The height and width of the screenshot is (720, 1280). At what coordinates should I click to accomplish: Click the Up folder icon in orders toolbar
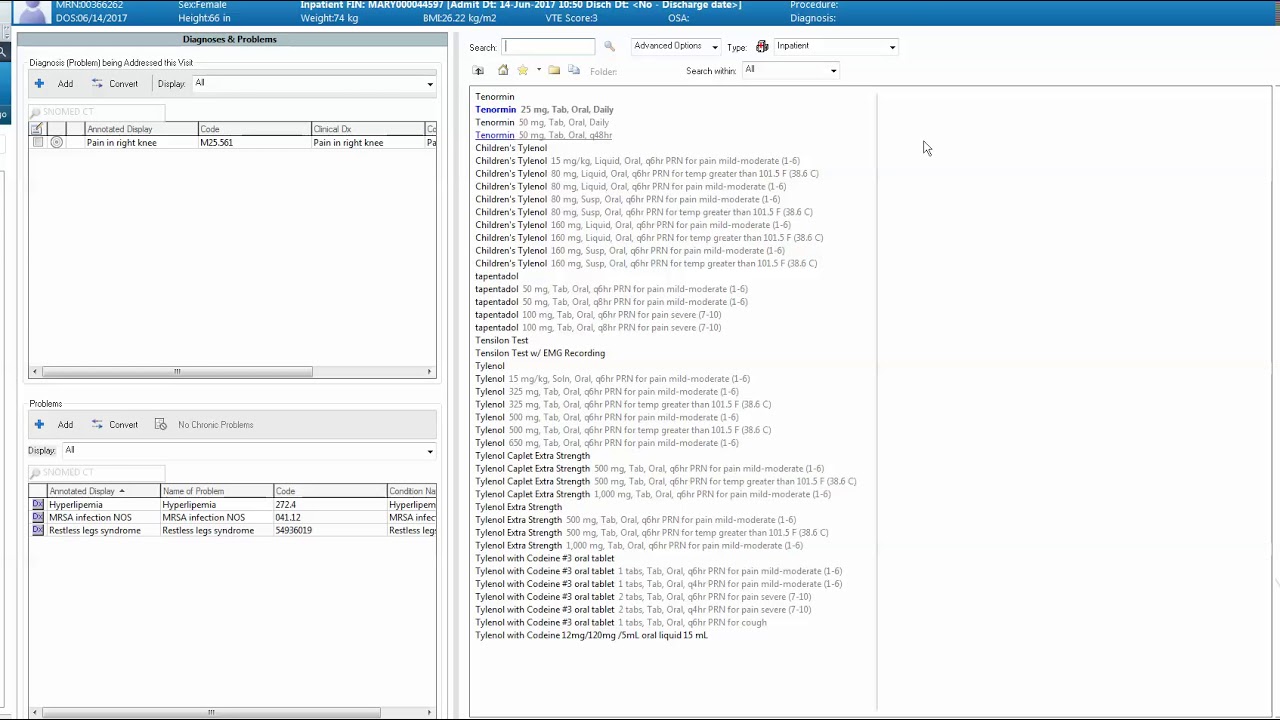[478, 71]
